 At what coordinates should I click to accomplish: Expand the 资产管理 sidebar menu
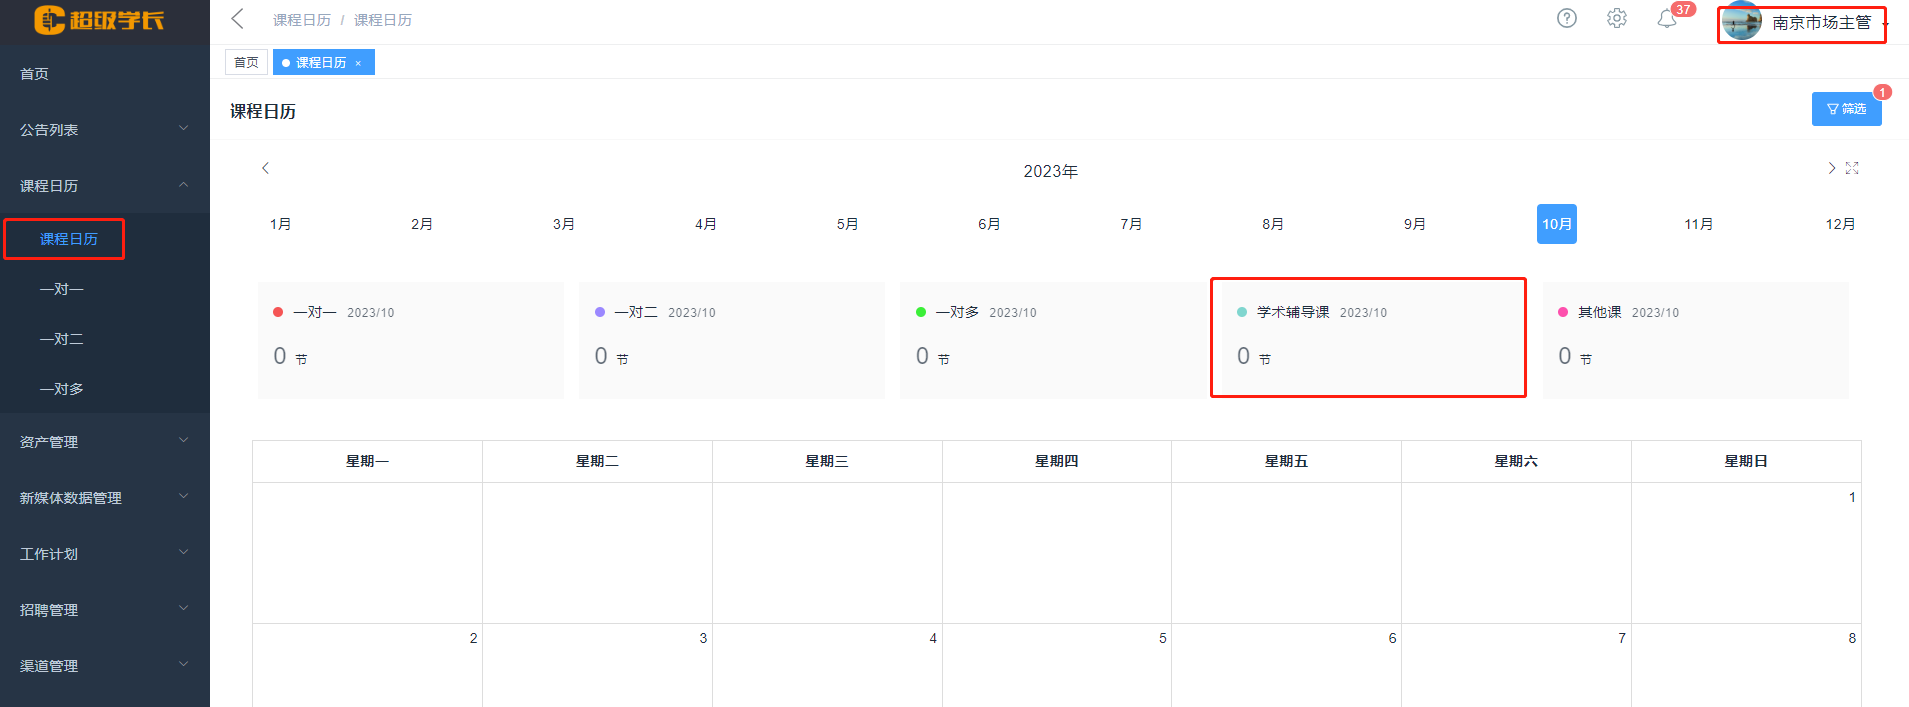click(x=104, y=442)
